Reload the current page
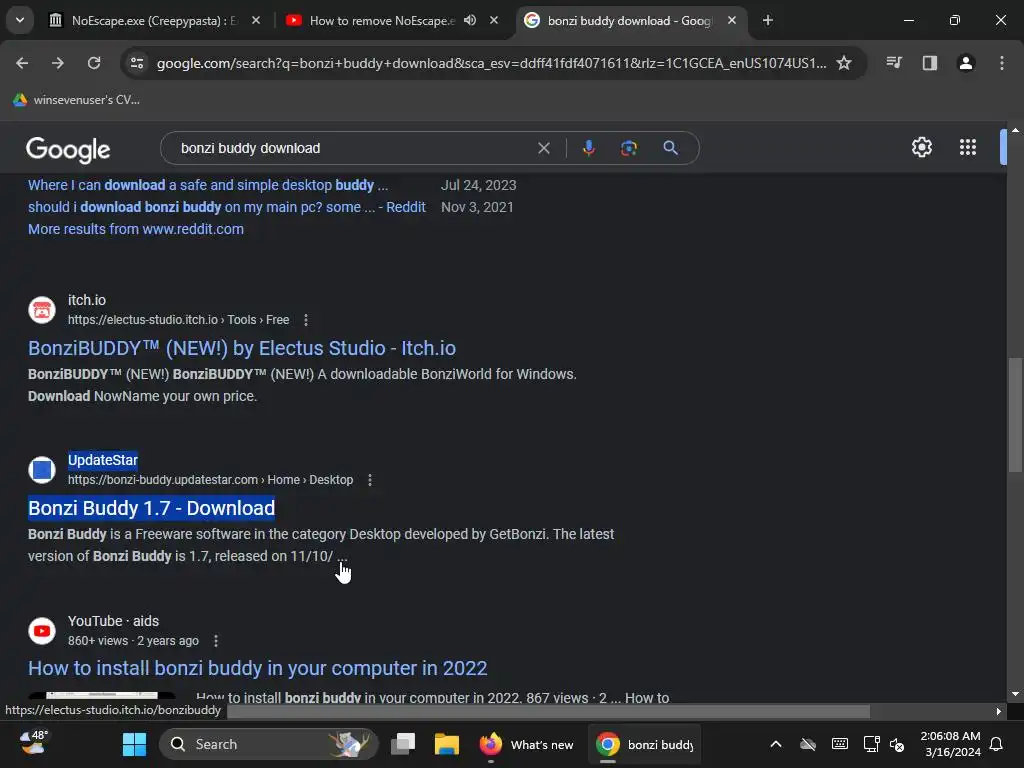 [x=94, y=63]
